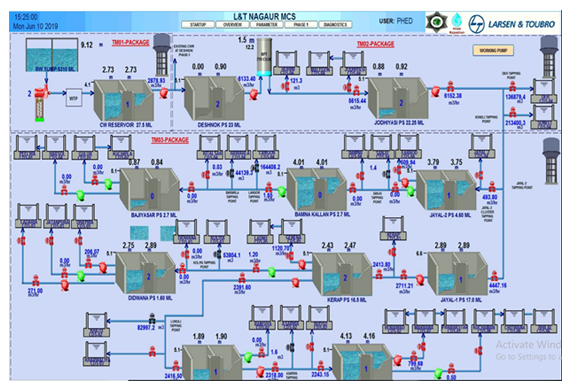
Task: Switch to the OVERVIEW screen
Action: coord(232,24)
